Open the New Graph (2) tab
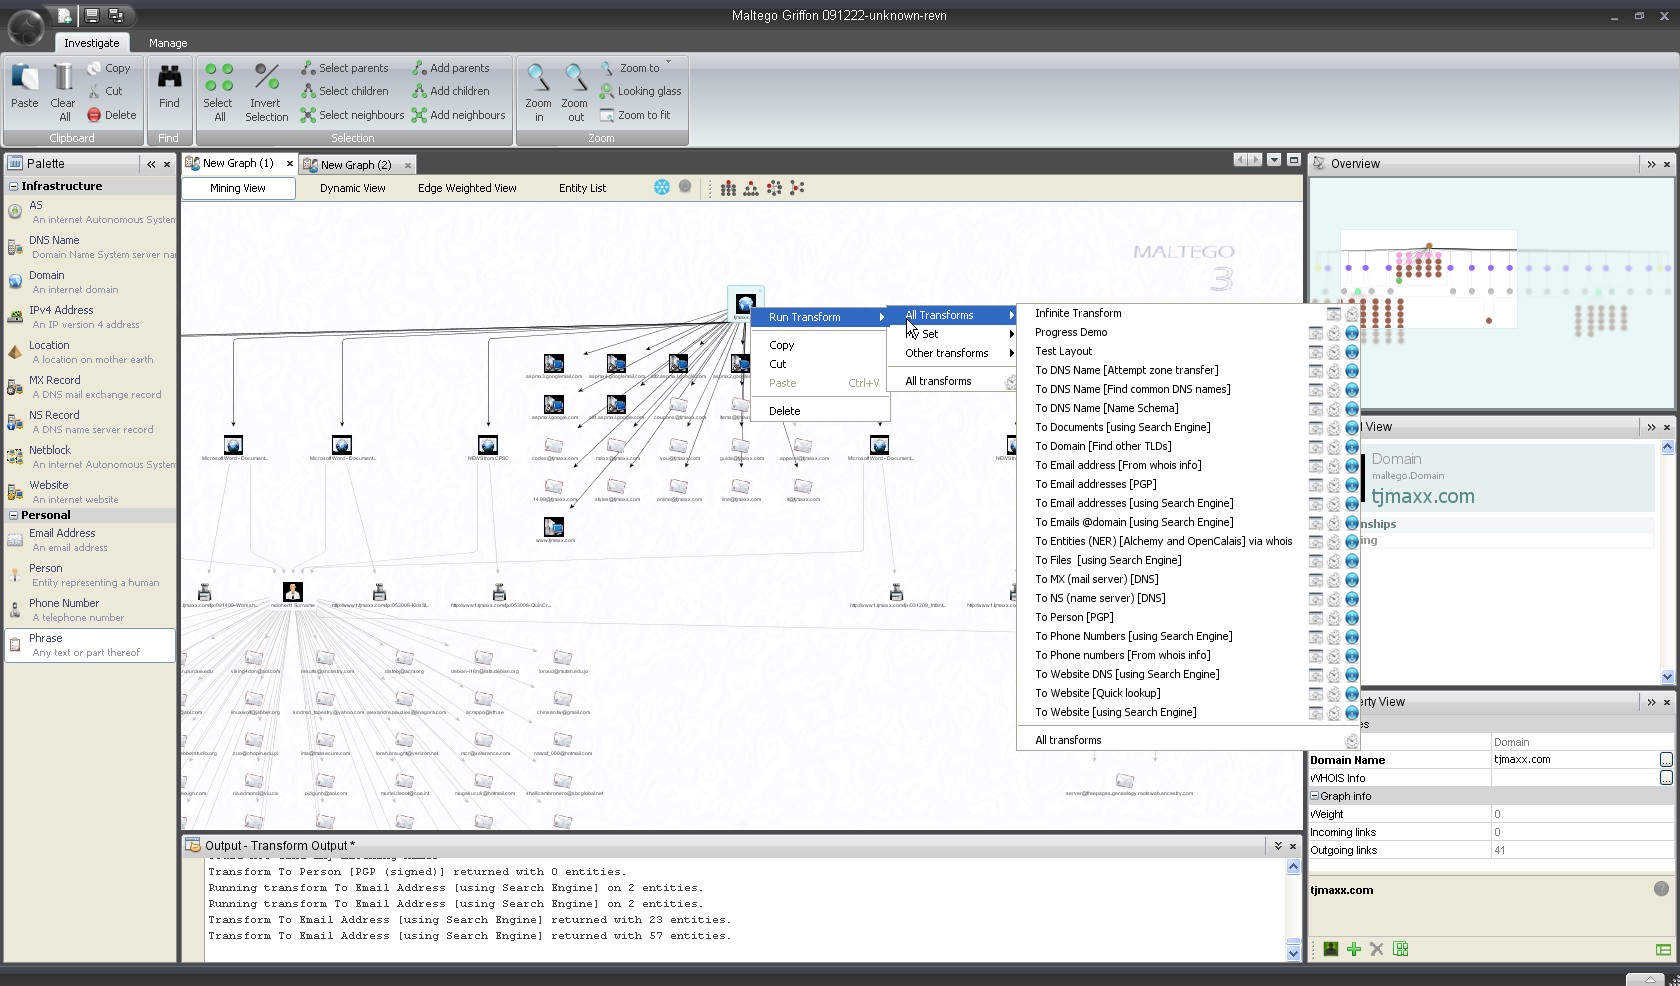The width and height of the screenshot is (1680, 986). coord(355,165)
